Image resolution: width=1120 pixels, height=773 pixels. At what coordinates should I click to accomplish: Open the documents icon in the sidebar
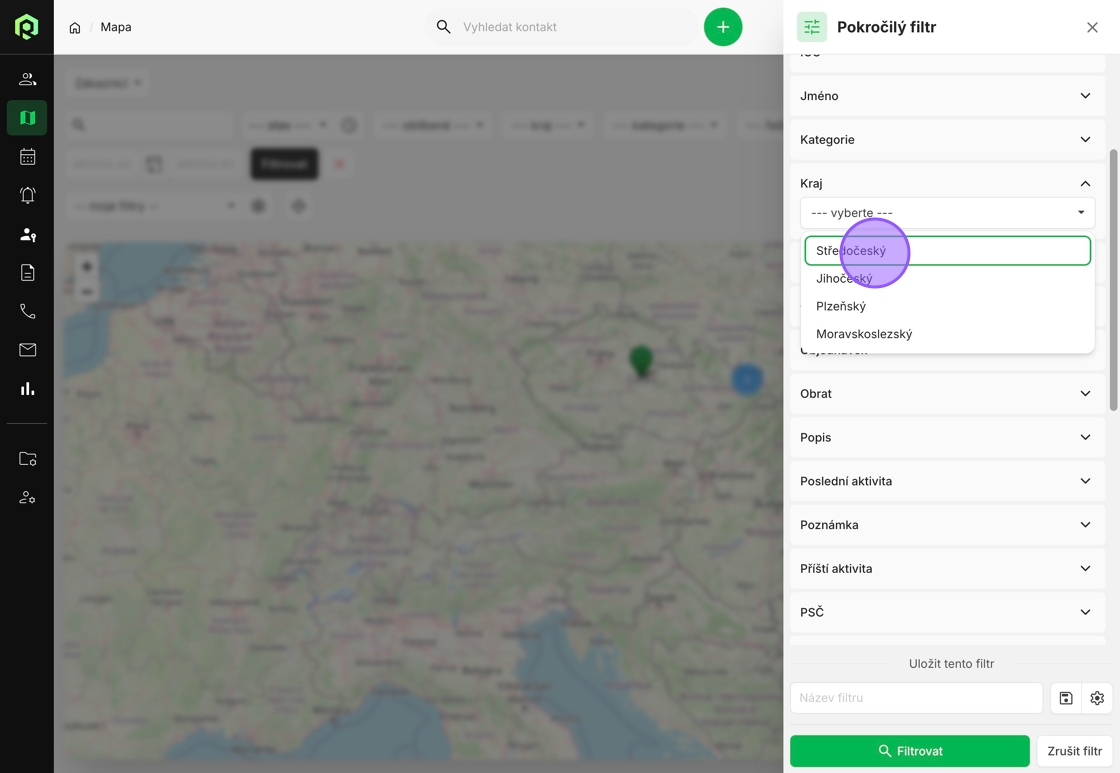pos(27,273)
